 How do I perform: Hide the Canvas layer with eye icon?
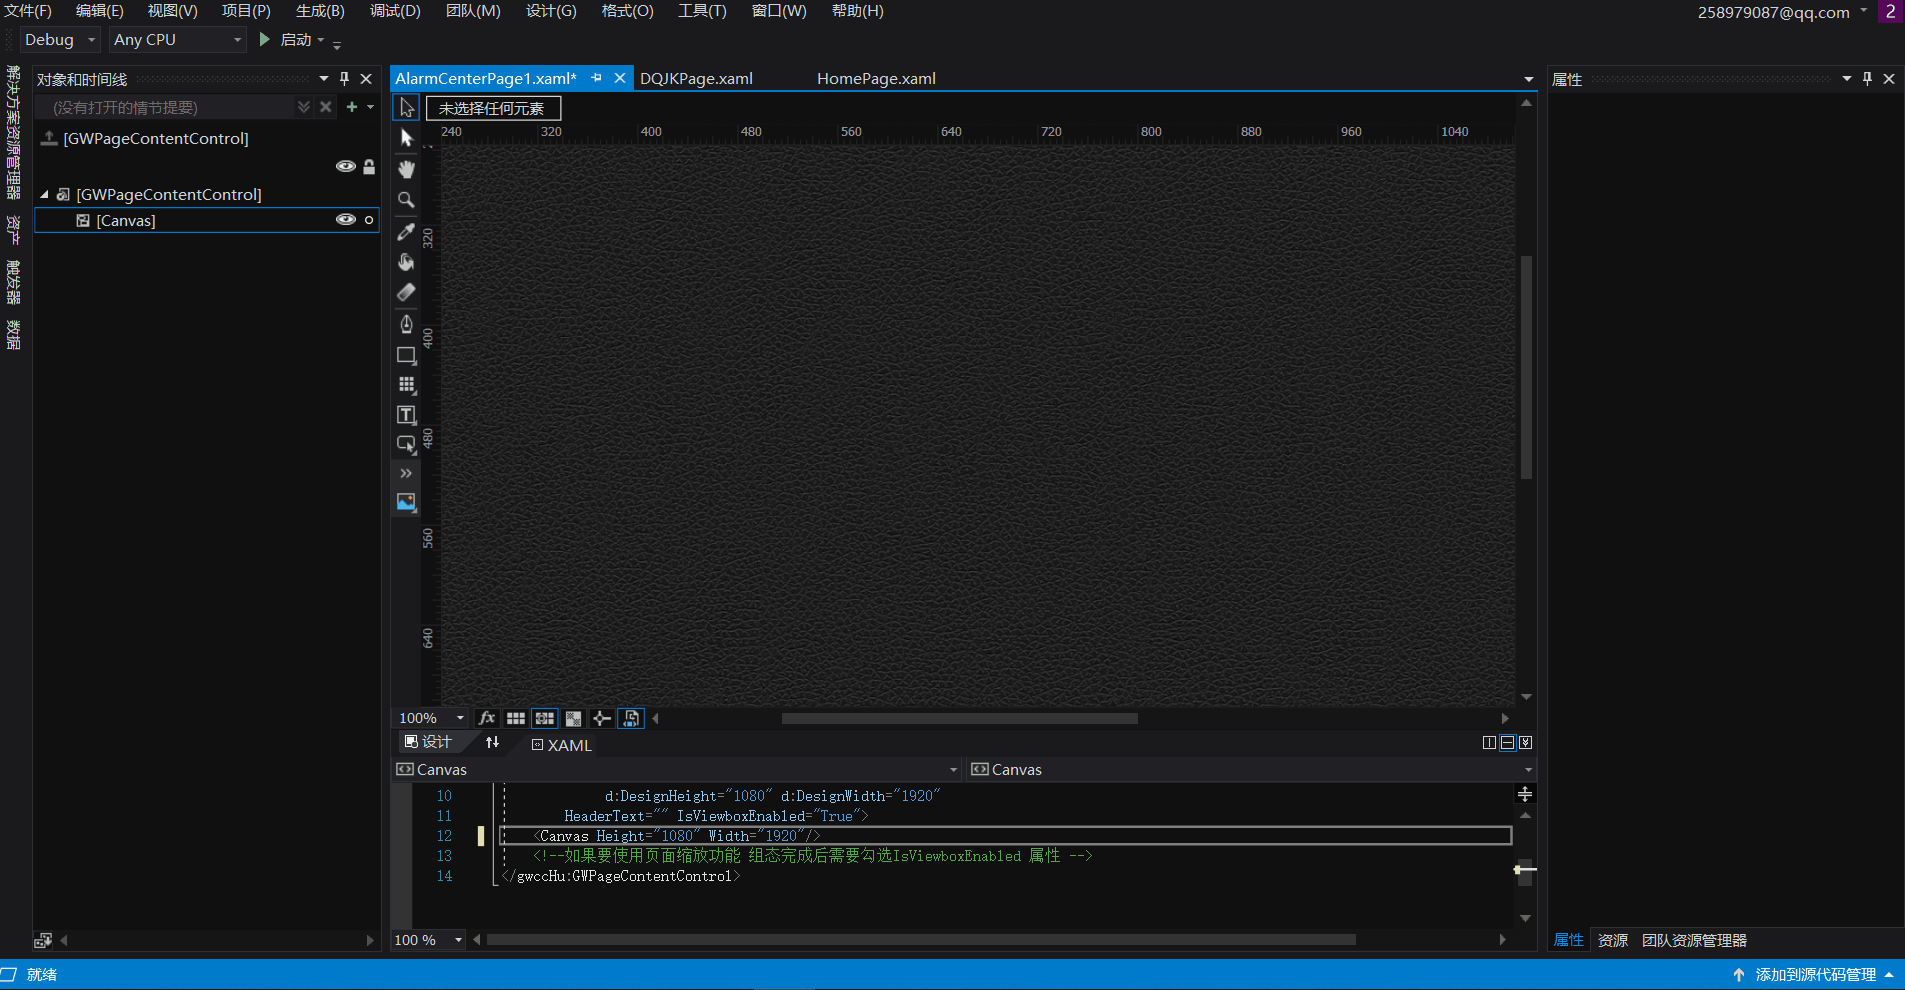tap(346, 220)
